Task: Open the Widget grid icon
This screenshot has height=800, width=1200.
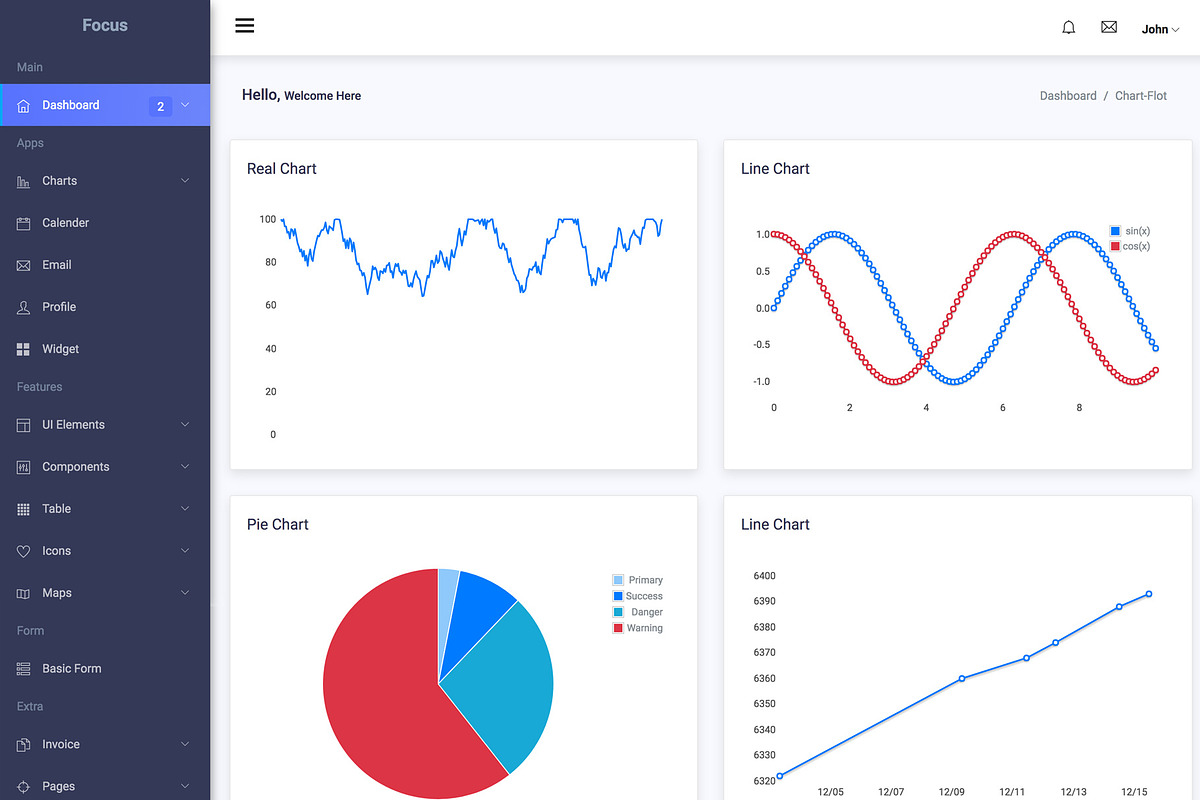Action: 22,348
